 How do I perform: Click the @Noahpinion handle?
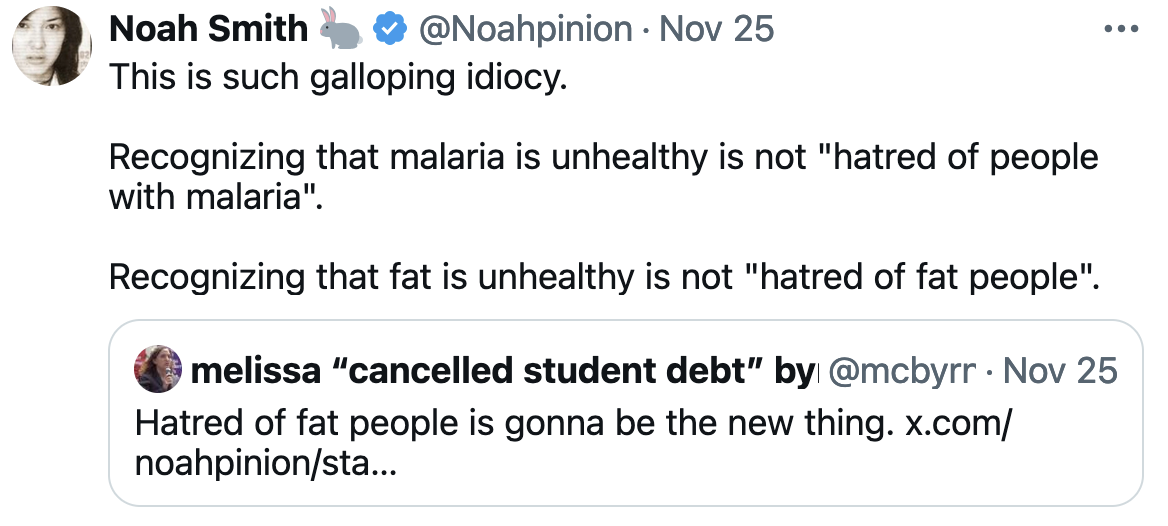525,30
